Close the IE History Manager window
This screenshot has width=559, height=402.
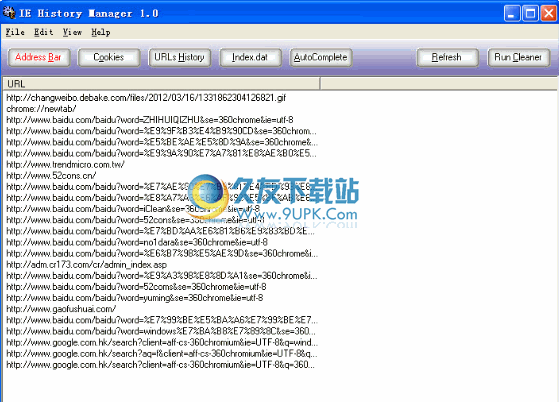(x=549, y=14)
